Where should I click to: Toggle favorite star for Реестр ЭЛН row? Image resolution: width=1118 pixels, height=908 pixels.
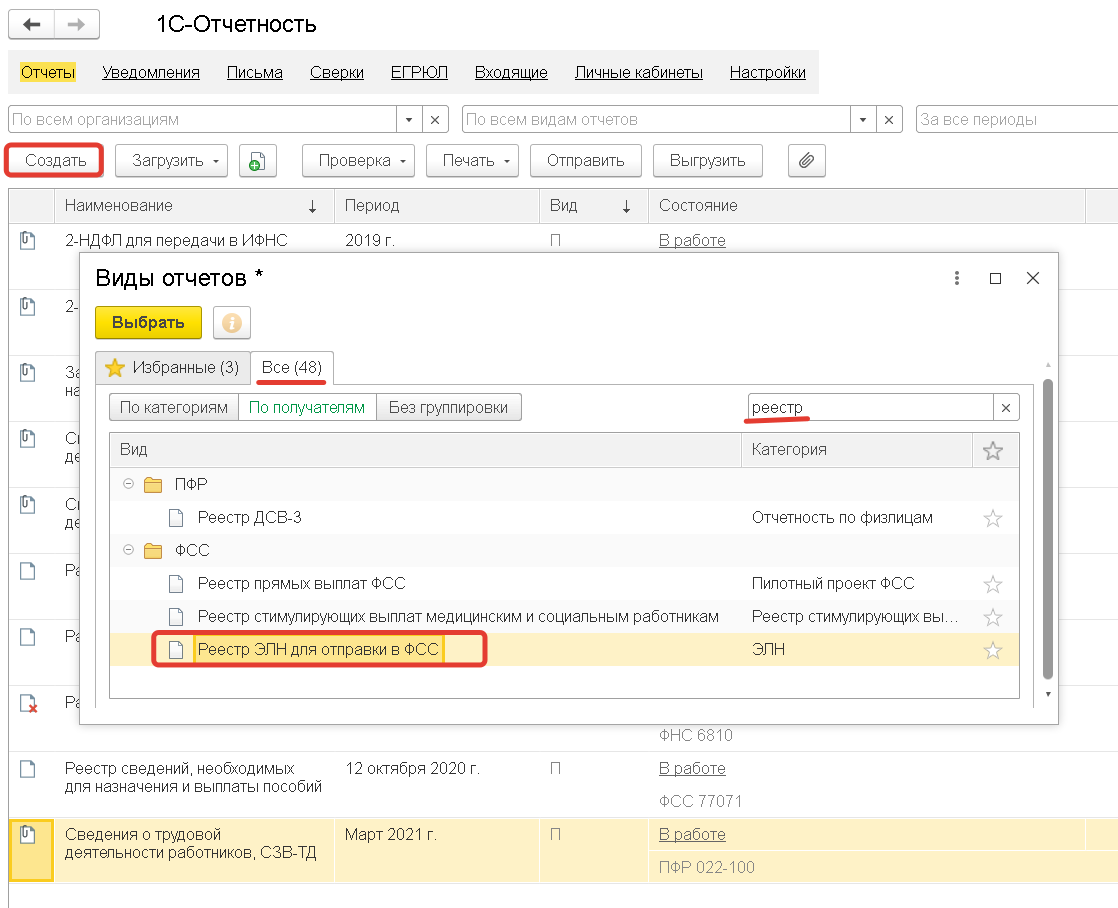(x=992, y=651)
